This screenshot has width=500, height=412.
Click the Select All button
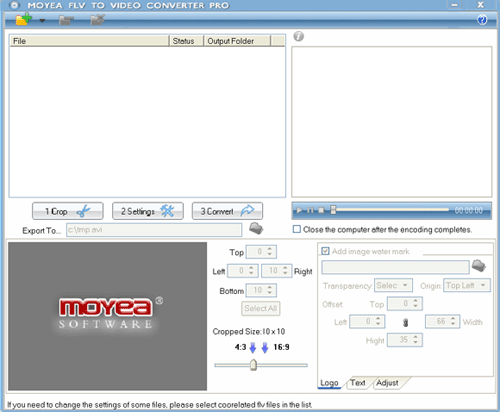[x=261, y=308]
